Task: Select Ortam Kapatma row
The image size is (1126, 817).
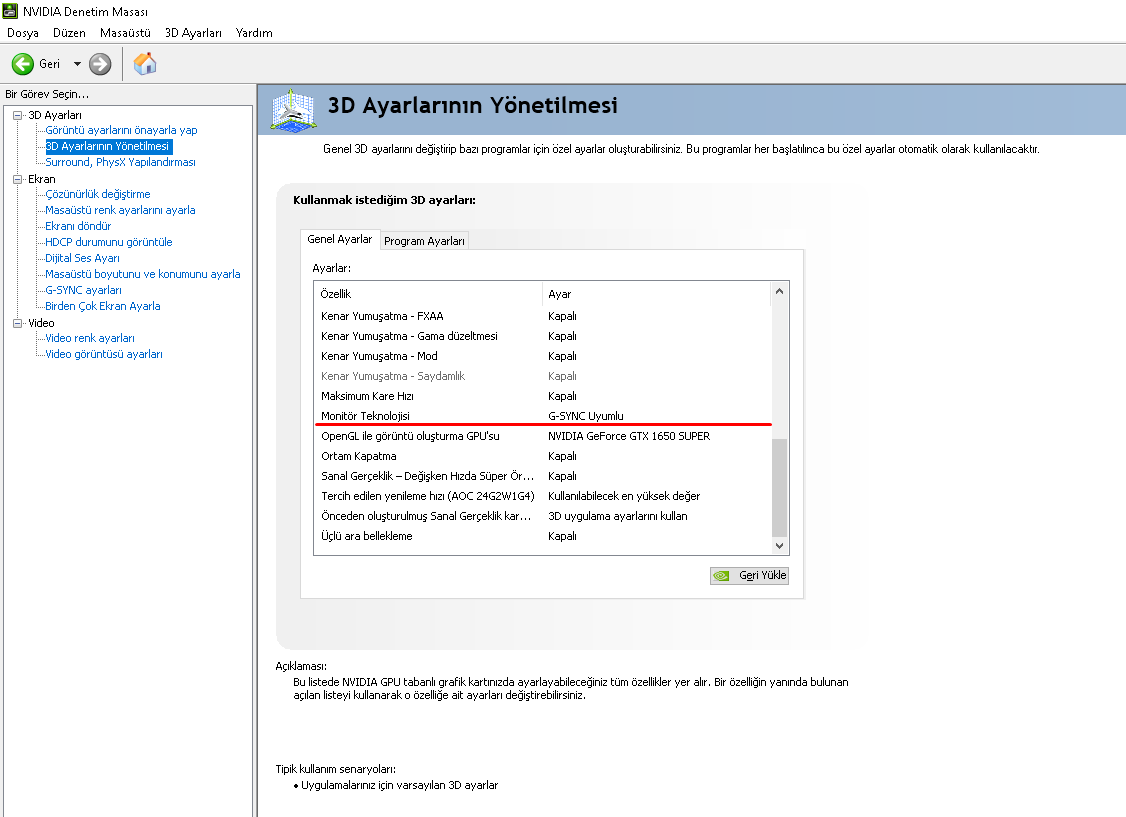Action: [x=543, y=457]
